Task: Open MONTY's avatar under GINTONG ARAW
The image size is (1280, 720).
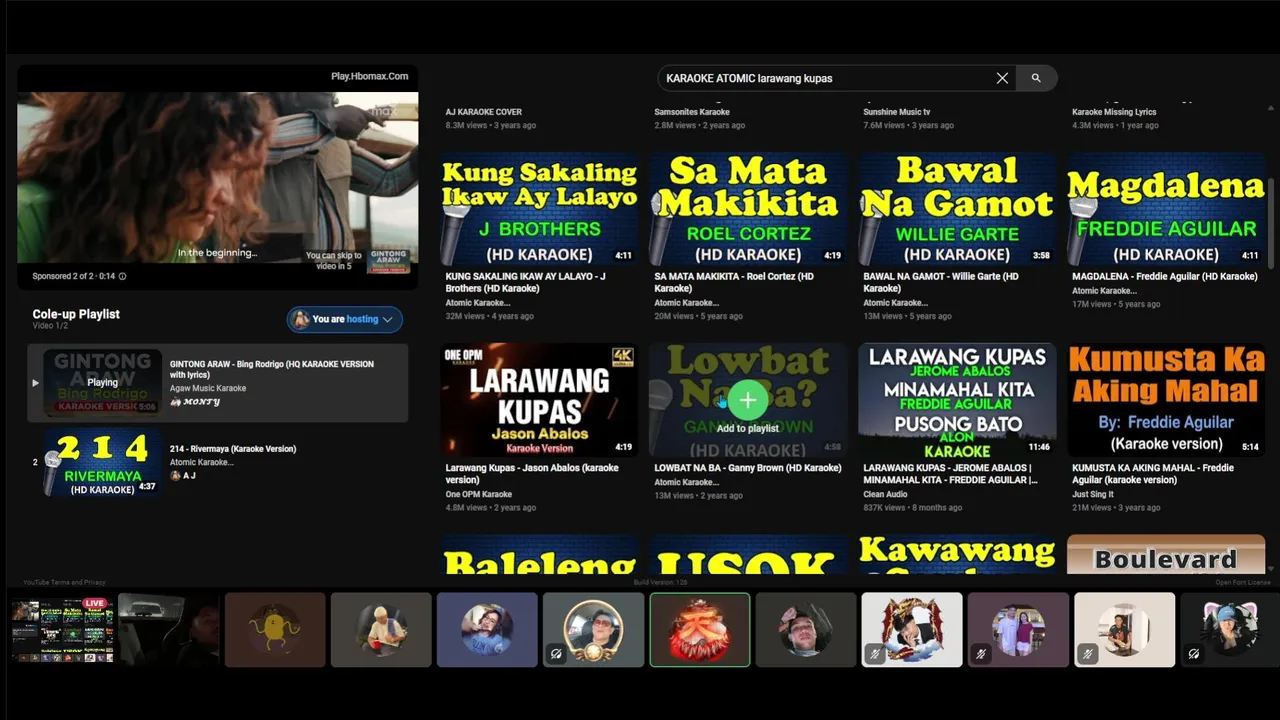Action: [x=175, y=402]
